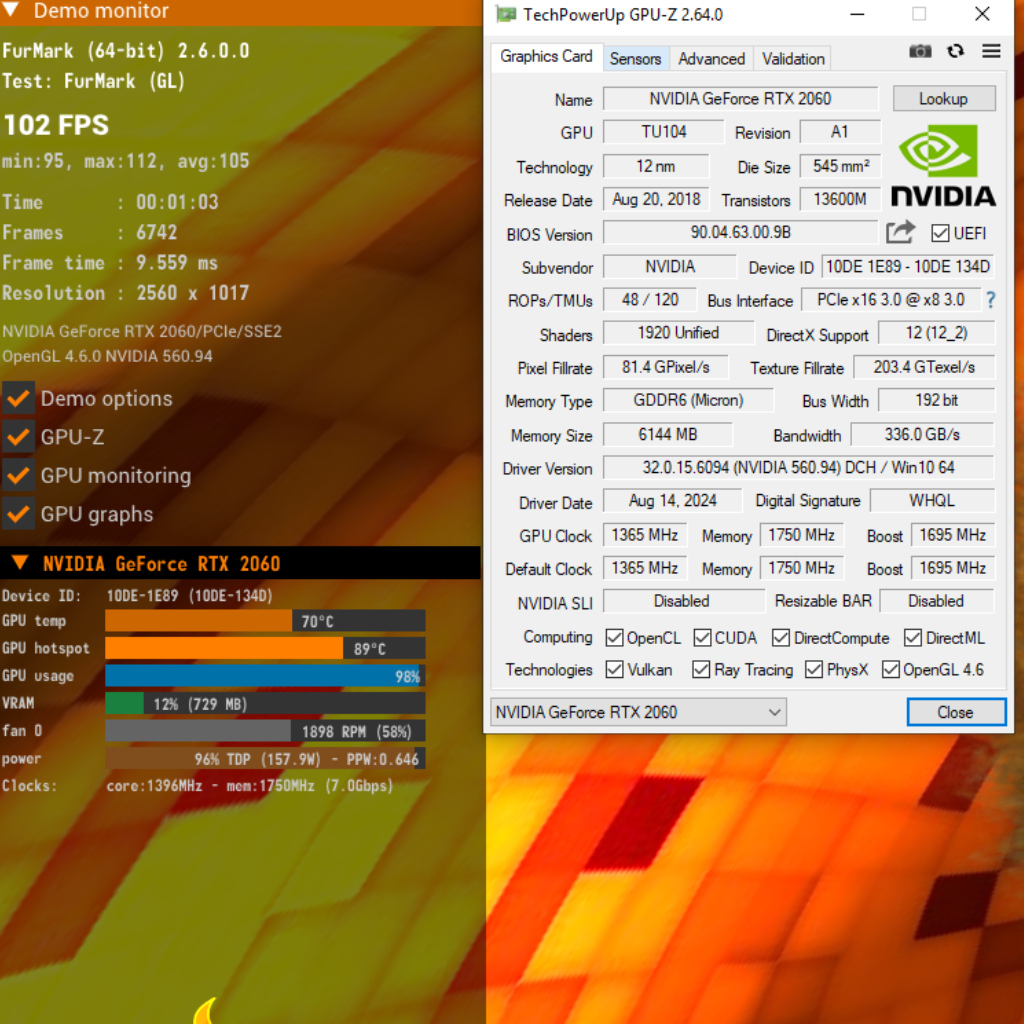Click the BIOS export share icon
The width and height of the screenshot is (1024, 1024).
tap(900, 233)
